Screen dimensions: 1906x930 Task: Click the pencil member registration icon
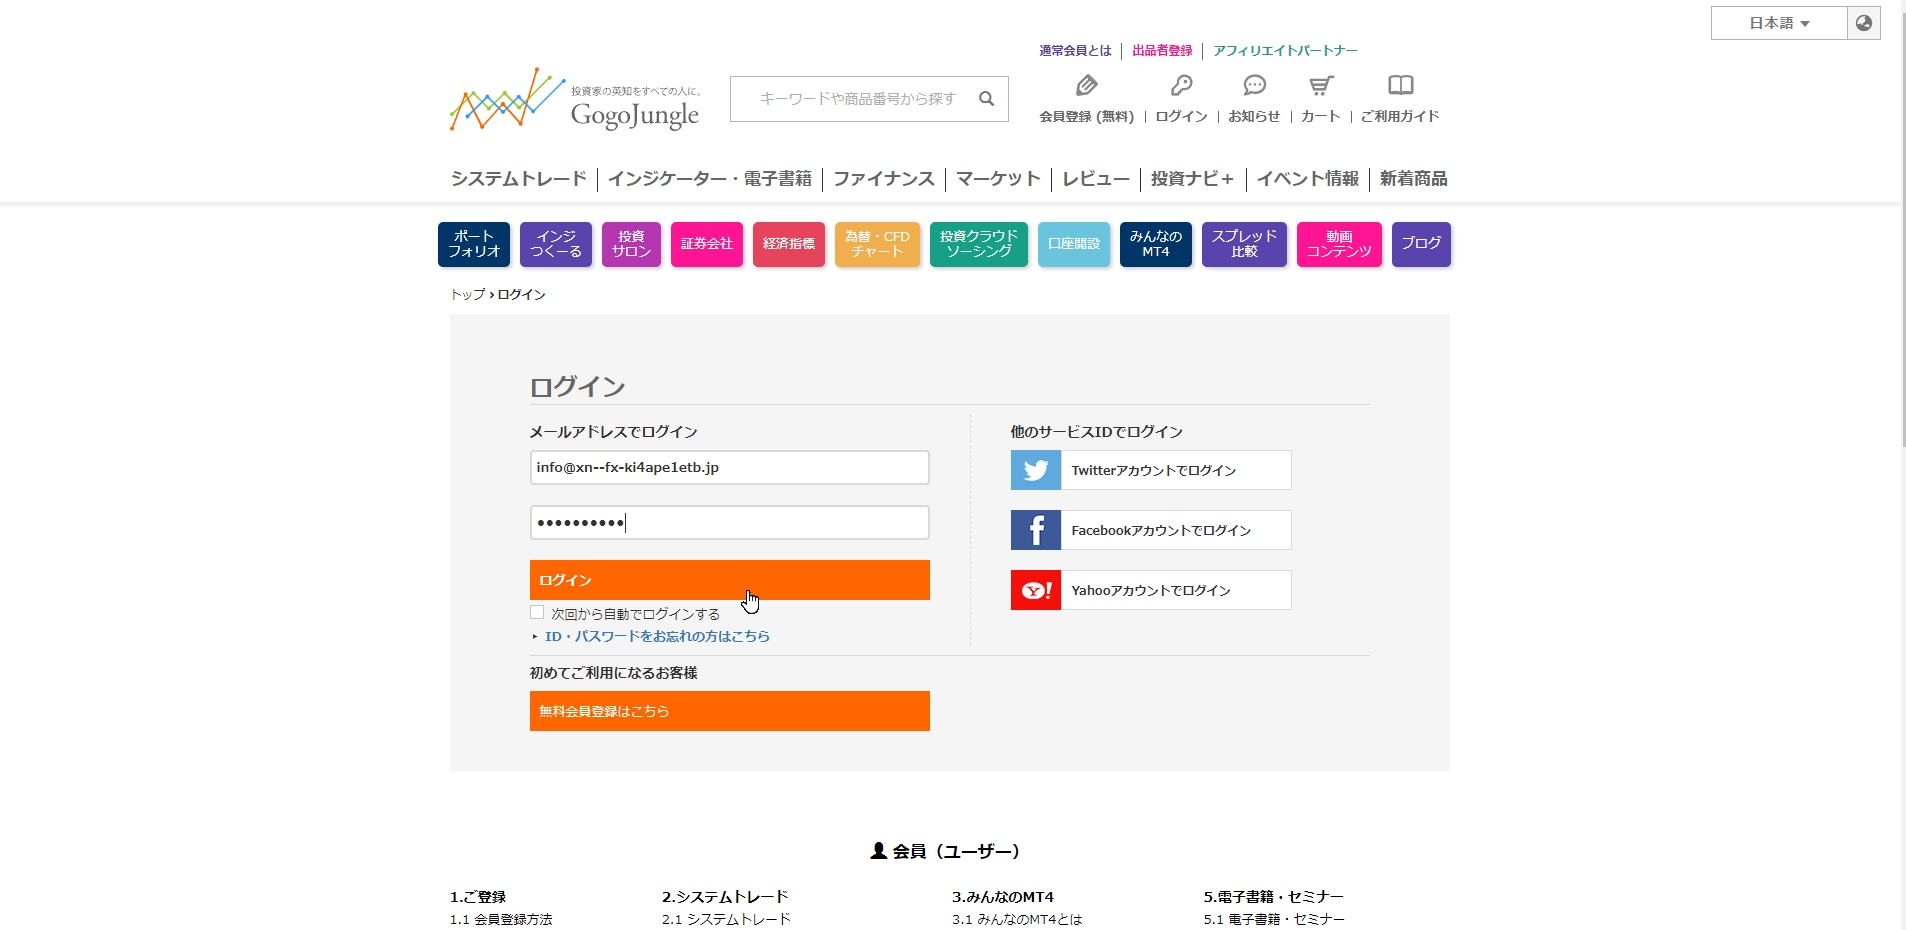1086,86
